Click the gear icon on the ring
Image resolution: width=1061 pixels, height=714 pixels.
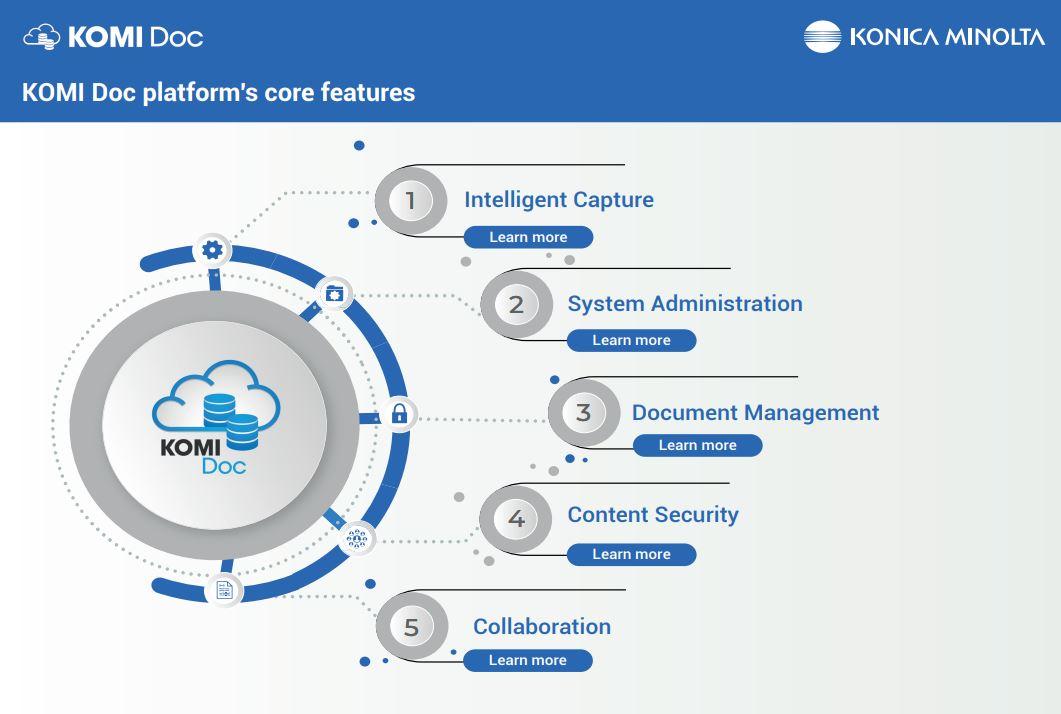pyautogui.click(x=212, y=250)
